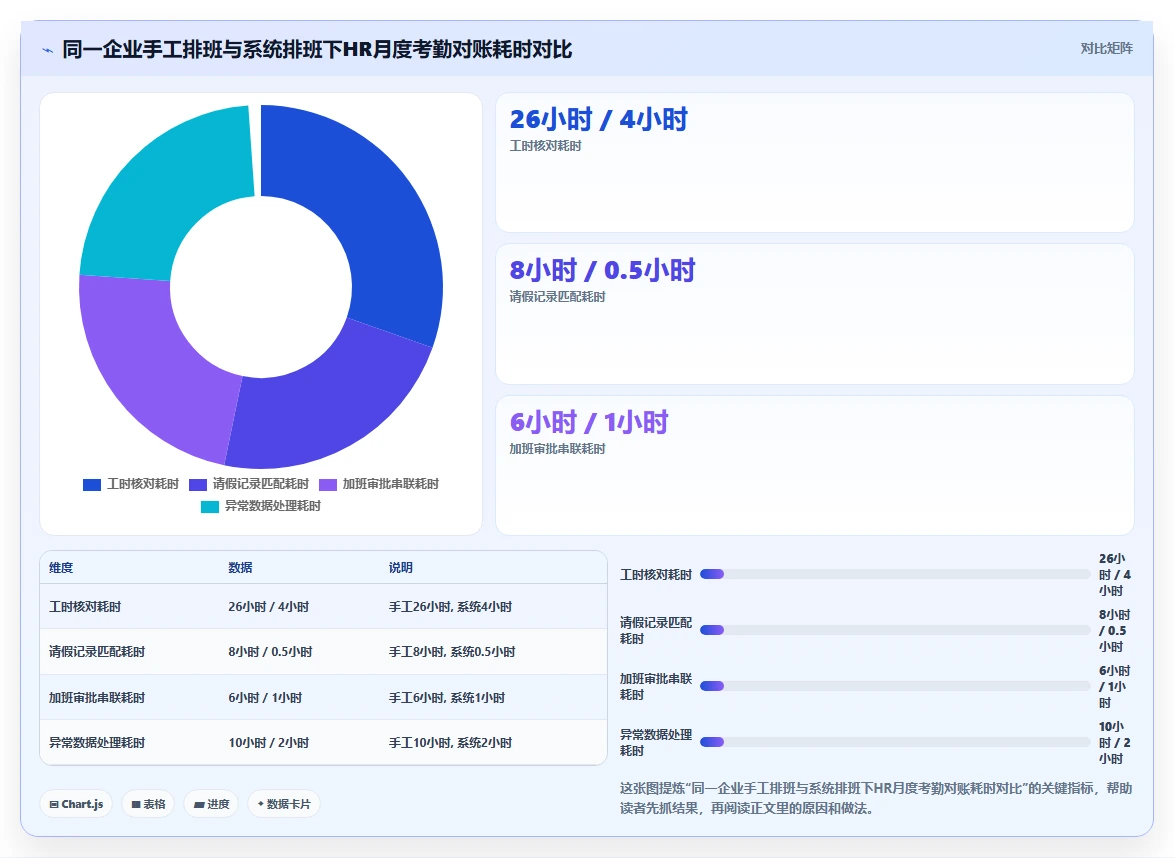Click the dark blue legend color box

(x=91, y=485)
